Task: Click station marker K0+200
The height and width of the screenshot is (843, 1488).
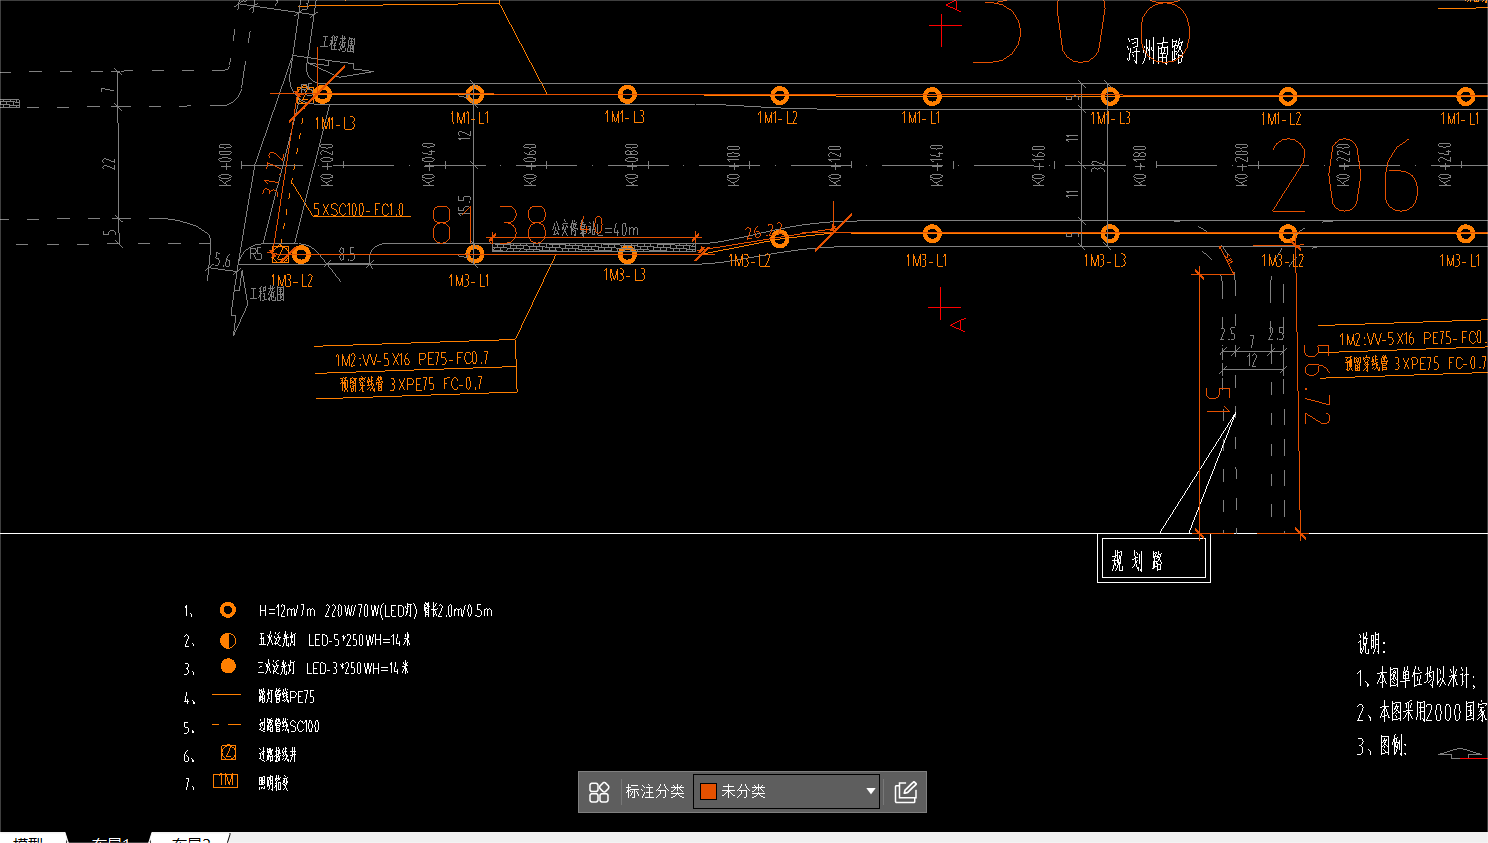Action: (1242, 165)
